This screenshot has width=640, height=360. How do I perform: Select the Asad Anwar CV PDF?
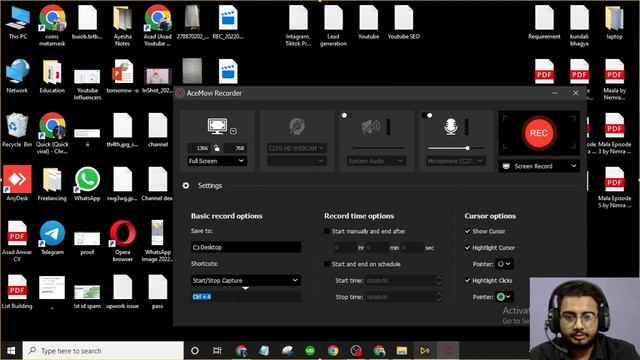tap(17, 241)
